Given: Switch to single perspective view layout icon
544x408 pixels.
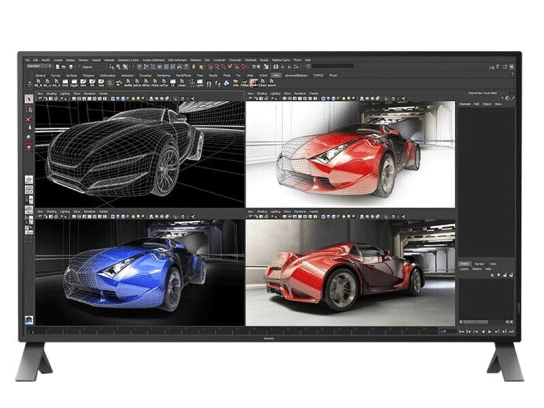Looking at the screenshot, I should 29,179.
